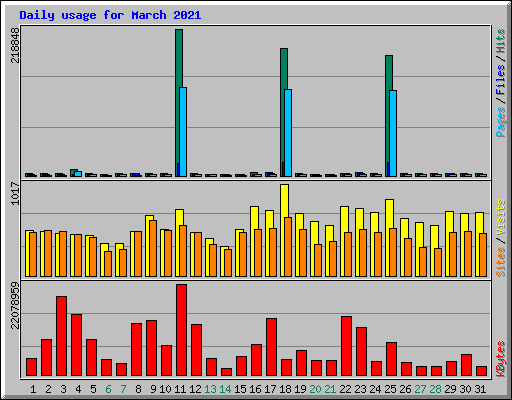The height and width of the screenshot is (400, 512).
Task: Click the red KBytes bar for day 1
Action: [x=31, y=367]
